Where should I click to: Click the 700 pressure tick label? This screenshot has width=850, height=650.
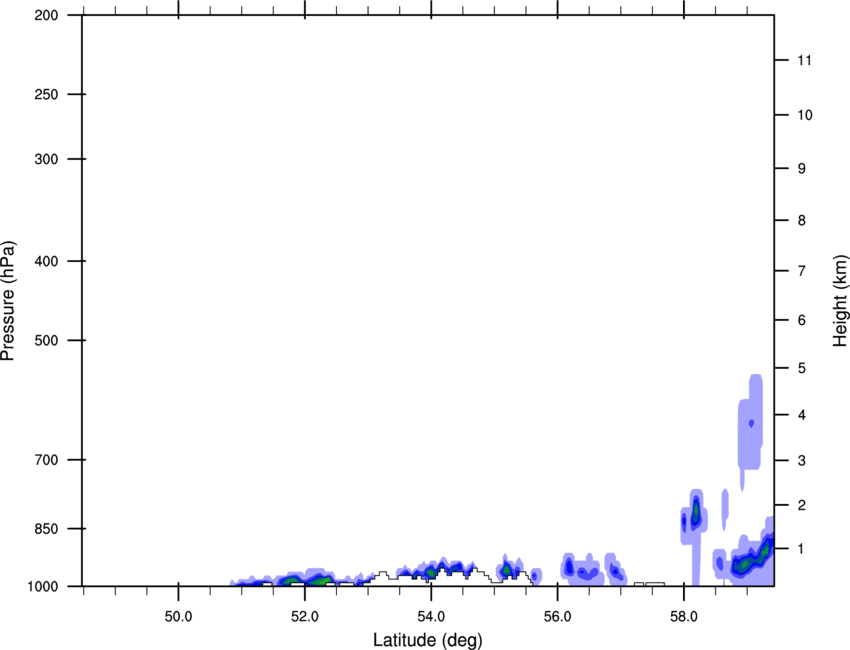46,460
